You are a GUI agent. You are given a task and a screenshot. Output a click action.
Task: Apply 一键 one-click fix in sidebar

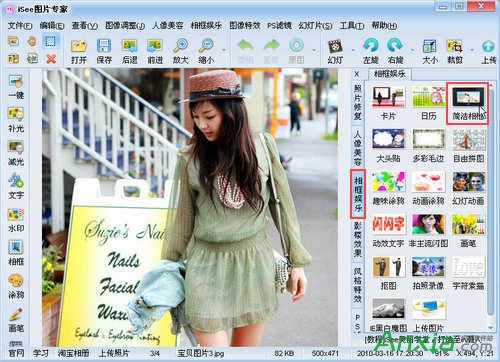coord(16,87)
